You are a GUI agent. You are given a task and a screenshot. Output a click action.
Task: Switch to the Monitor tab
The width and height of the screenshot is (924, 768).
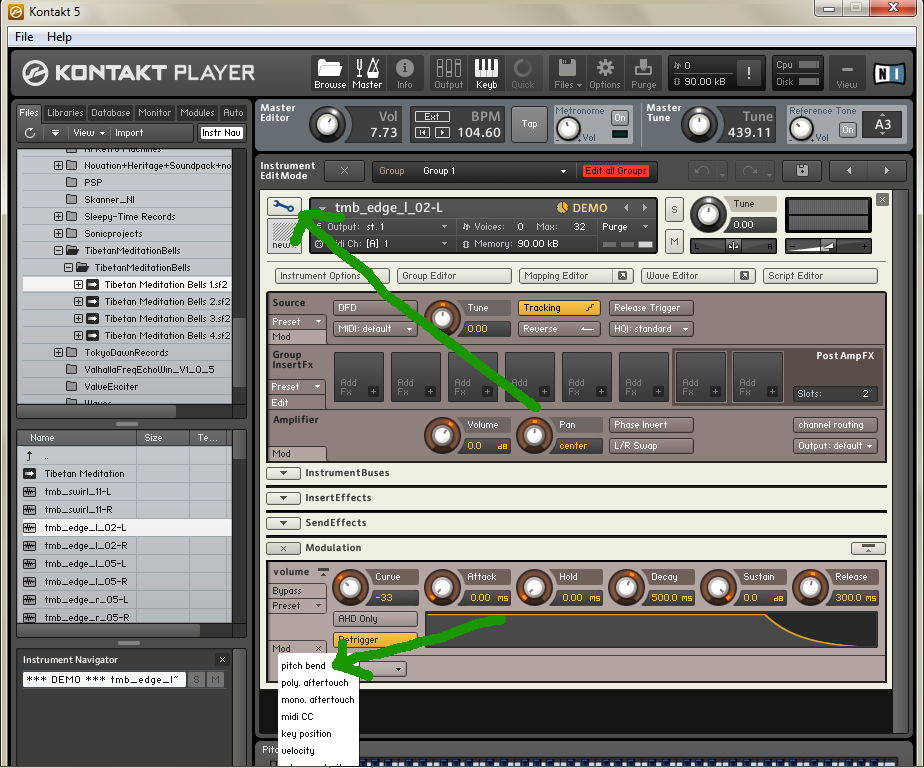coord(154,113)
